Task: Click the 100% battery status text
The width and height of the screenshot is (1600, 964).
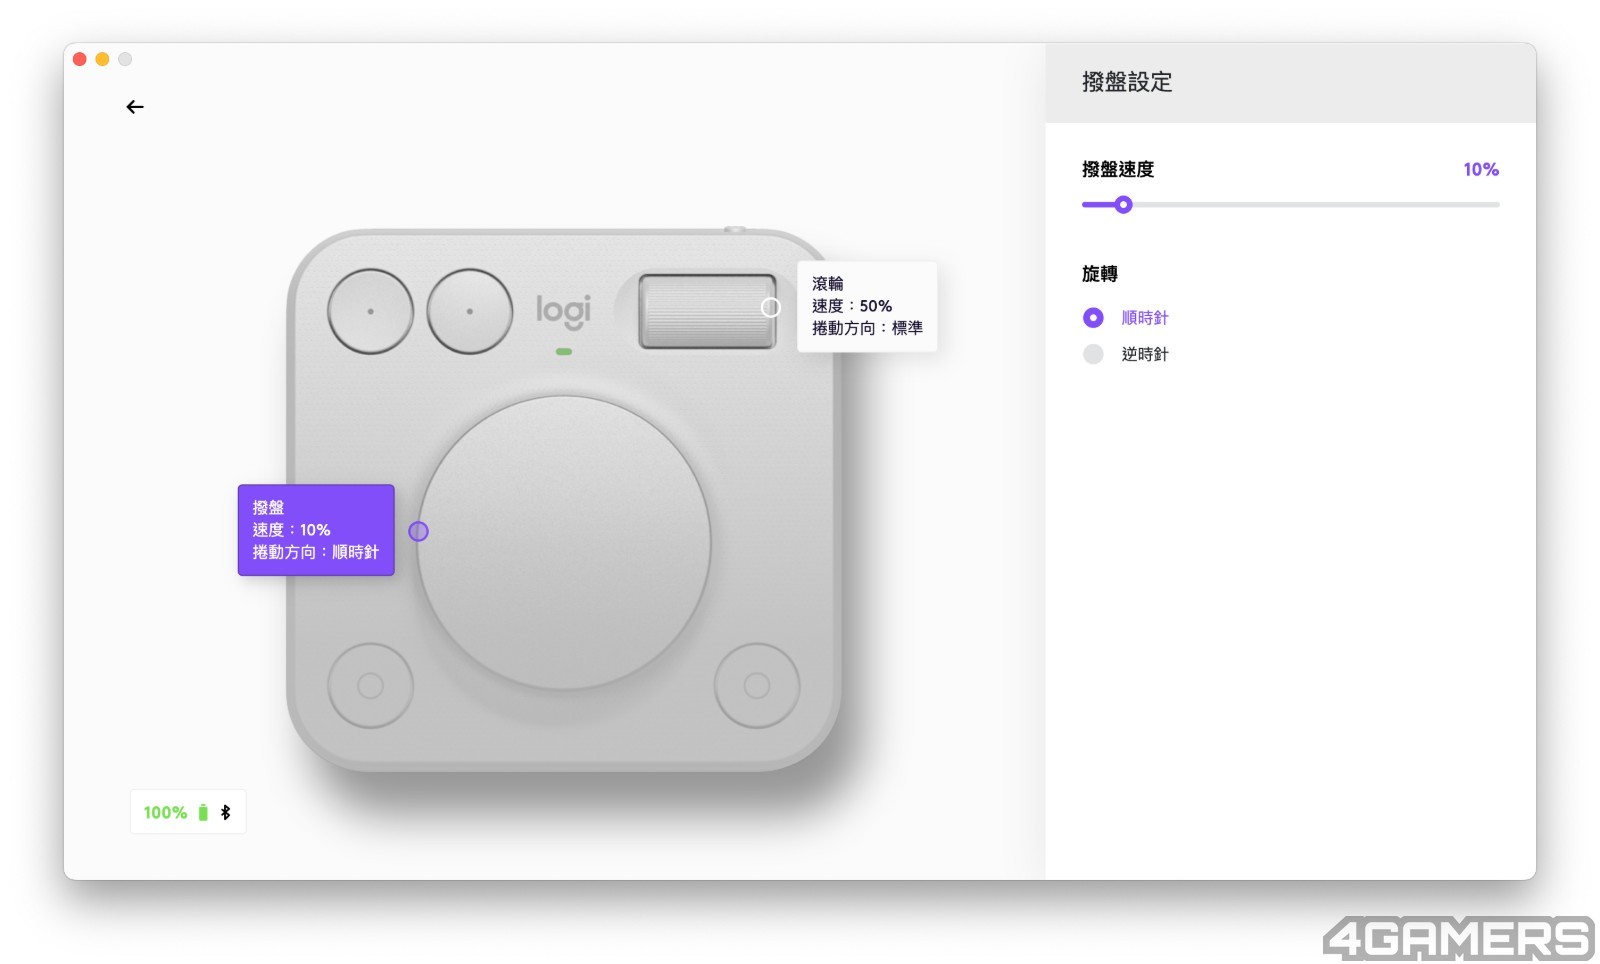Action: 165,813
